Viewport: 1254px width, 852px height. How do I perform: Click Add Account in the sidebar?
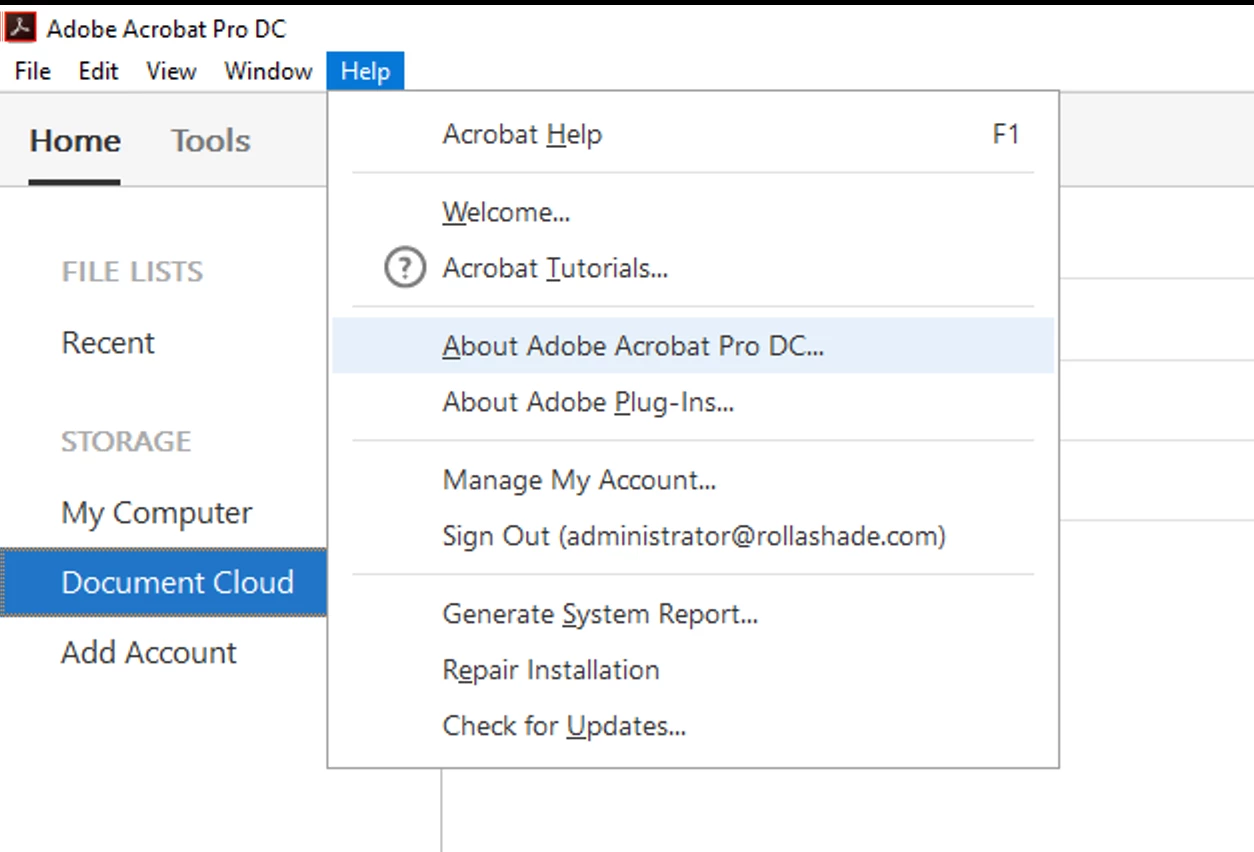pos(149,652)
